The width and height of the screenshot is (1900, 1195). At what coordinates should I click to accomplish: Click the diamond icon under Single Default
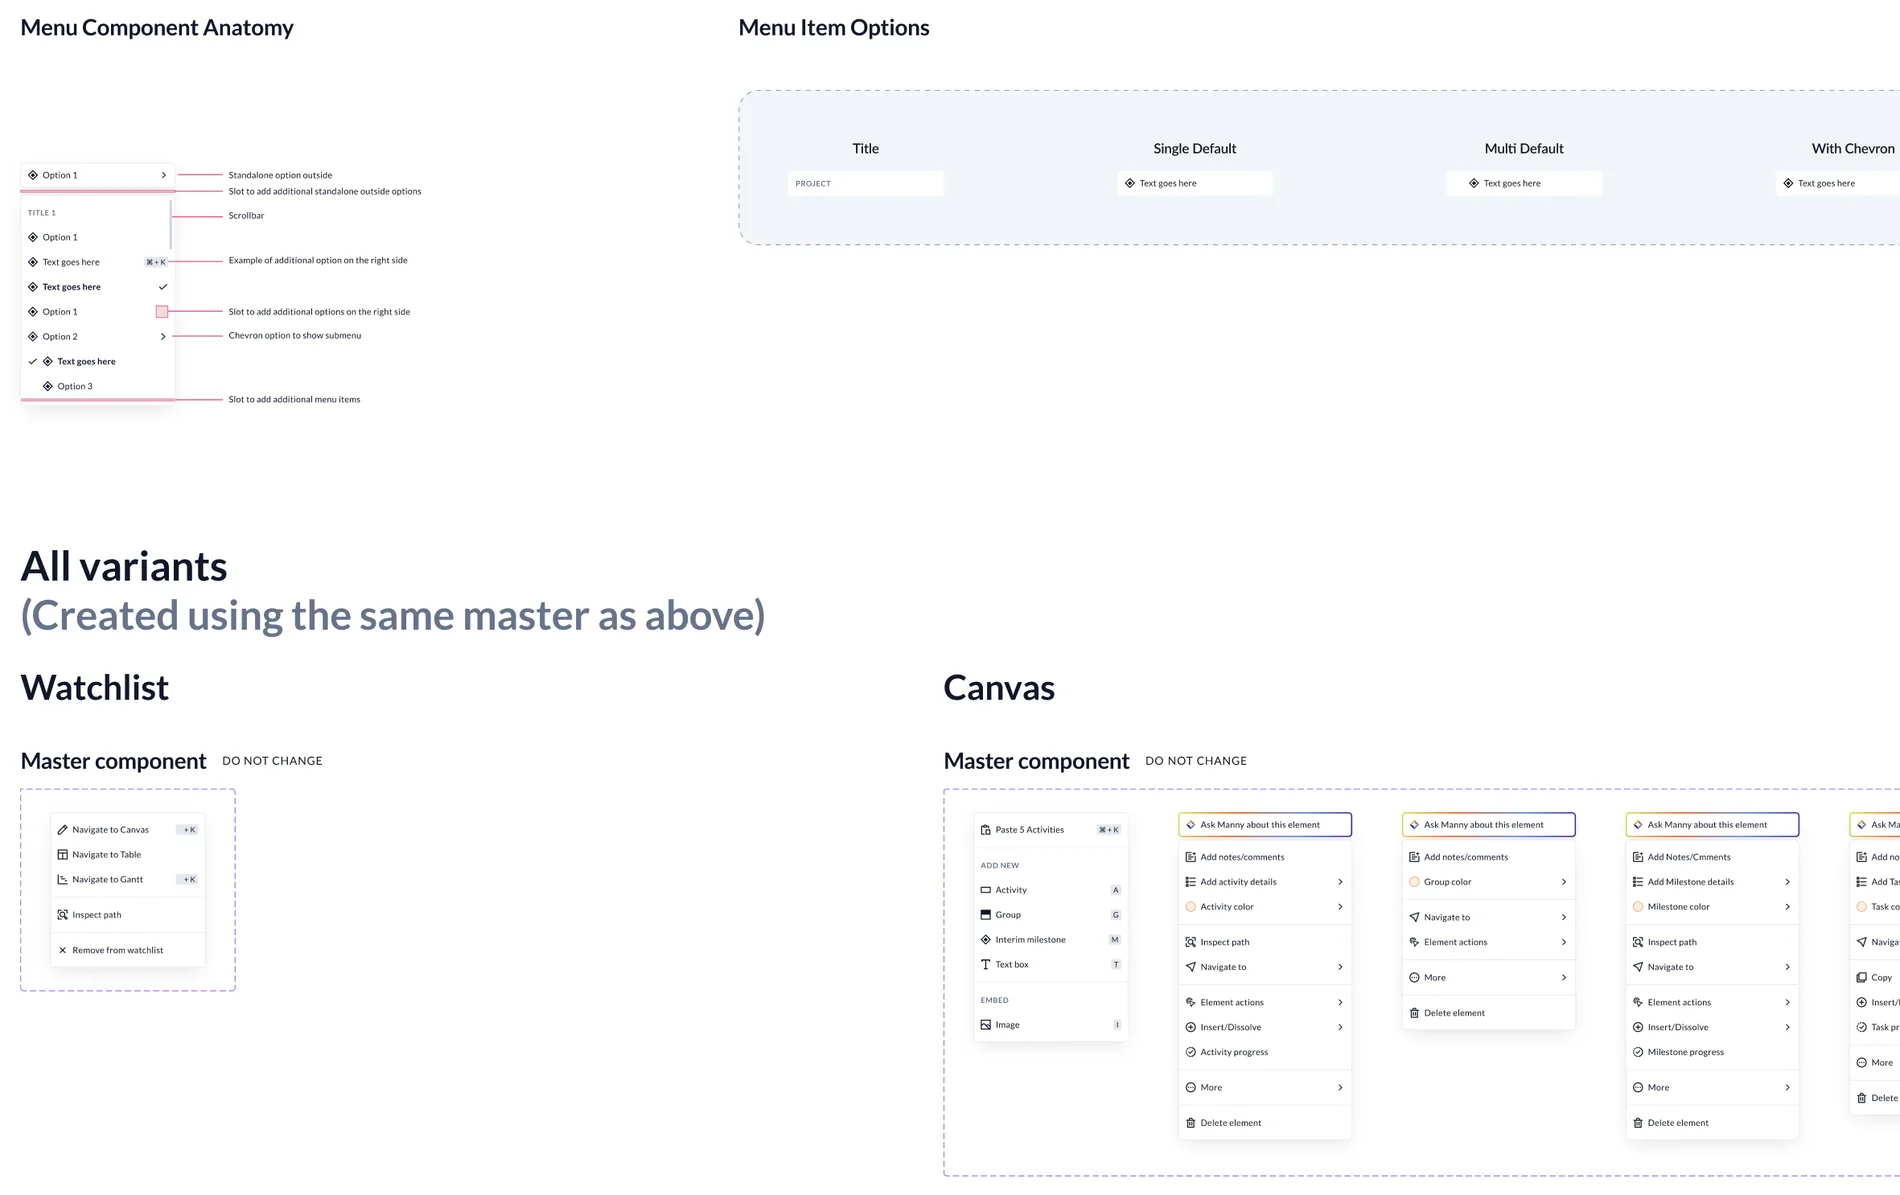click(1129, 183)
